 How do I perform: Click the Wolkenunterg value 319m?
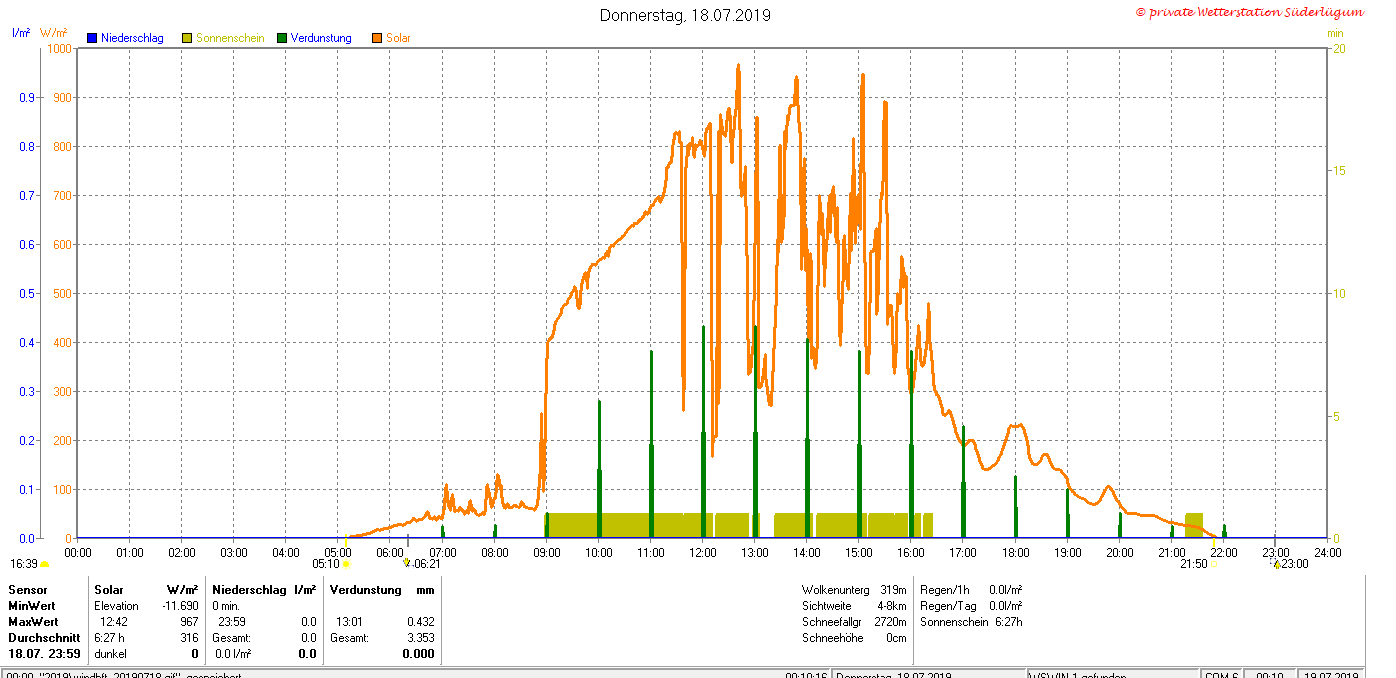[892, 590]
